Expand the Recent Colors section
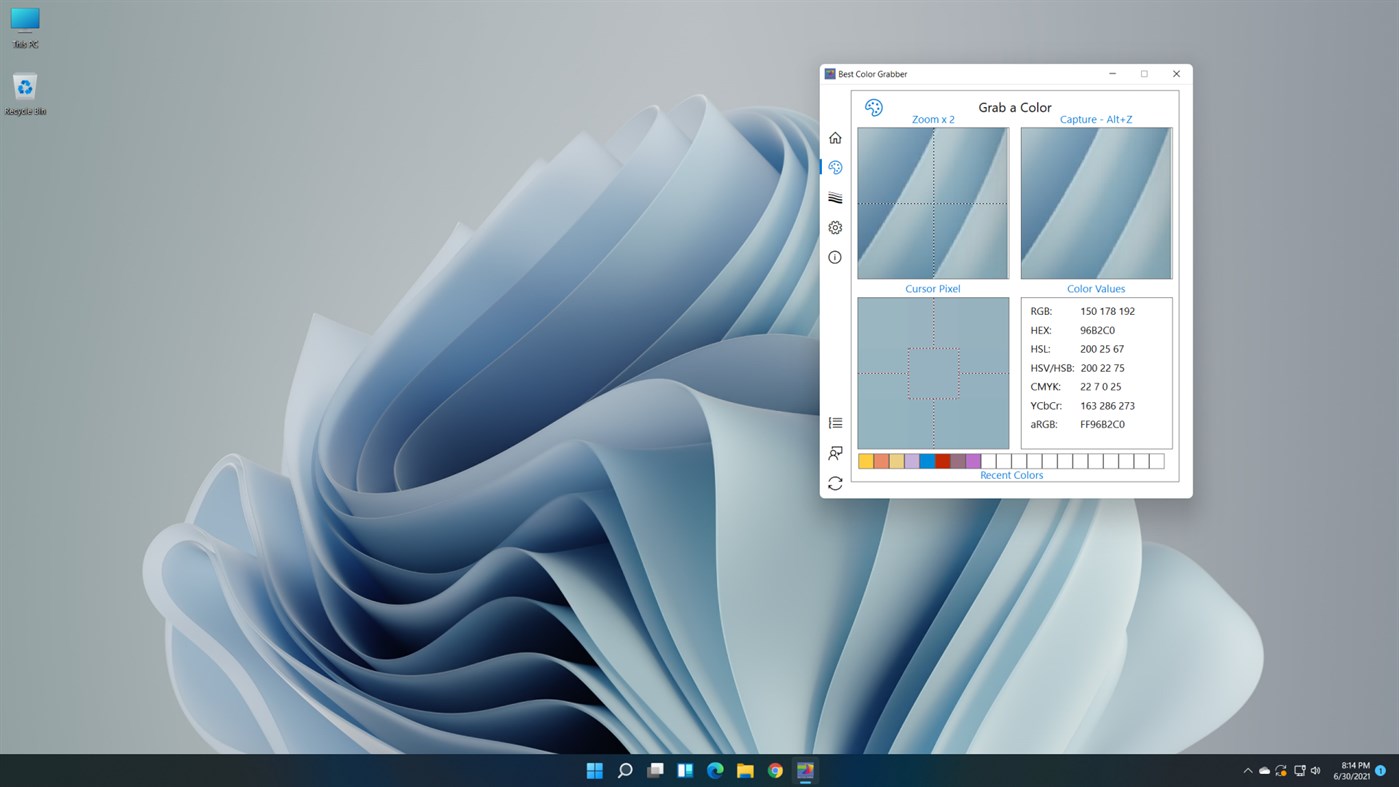This screenshot has width=1399, height=787. (1011, 475)
